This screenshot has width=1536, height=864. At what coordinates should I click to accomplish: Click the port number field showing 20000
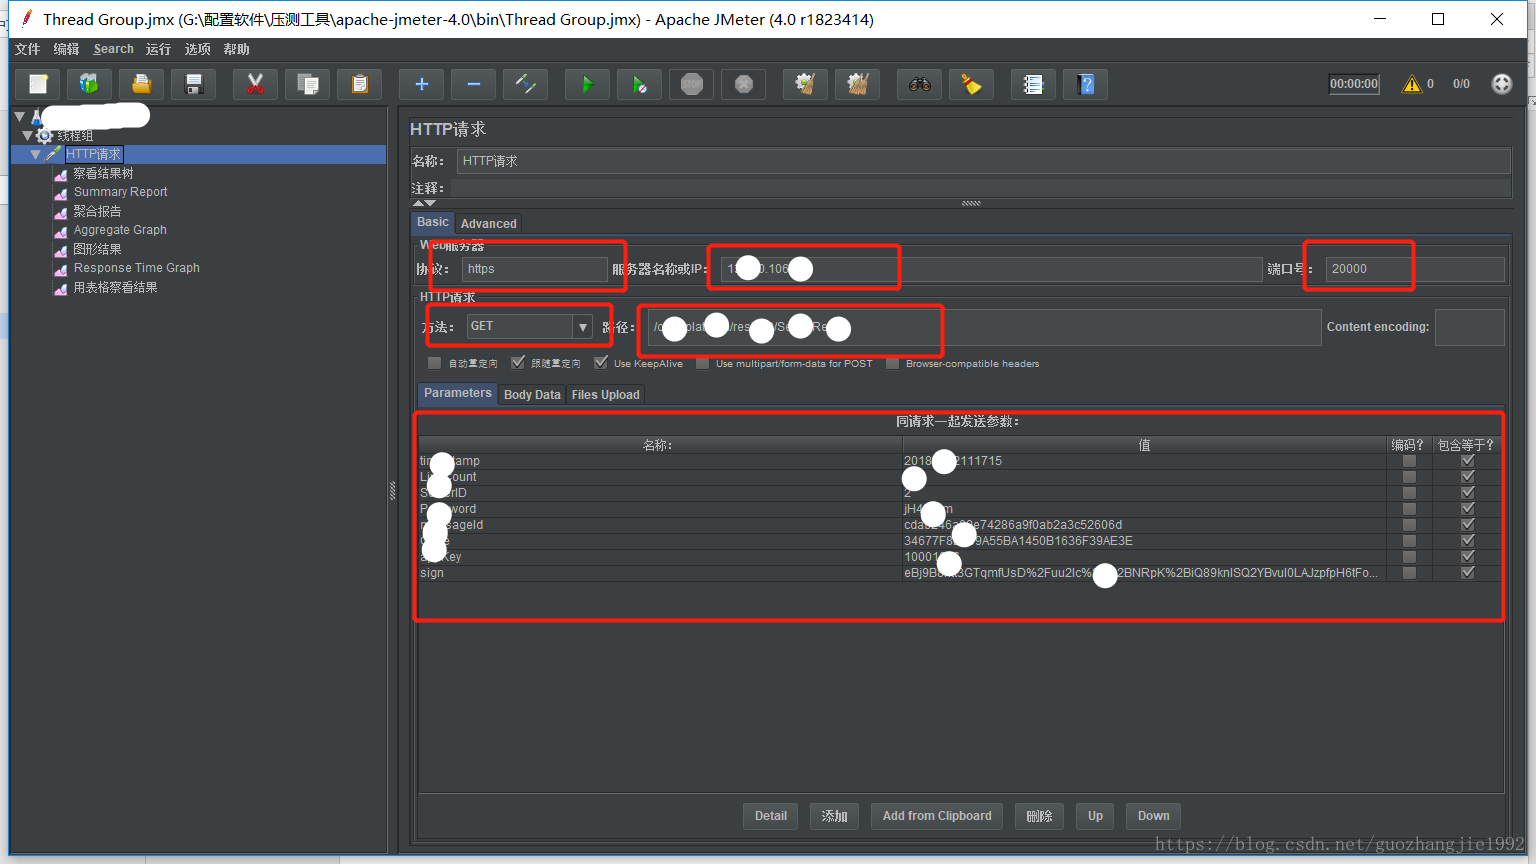tap(1415, 269)
